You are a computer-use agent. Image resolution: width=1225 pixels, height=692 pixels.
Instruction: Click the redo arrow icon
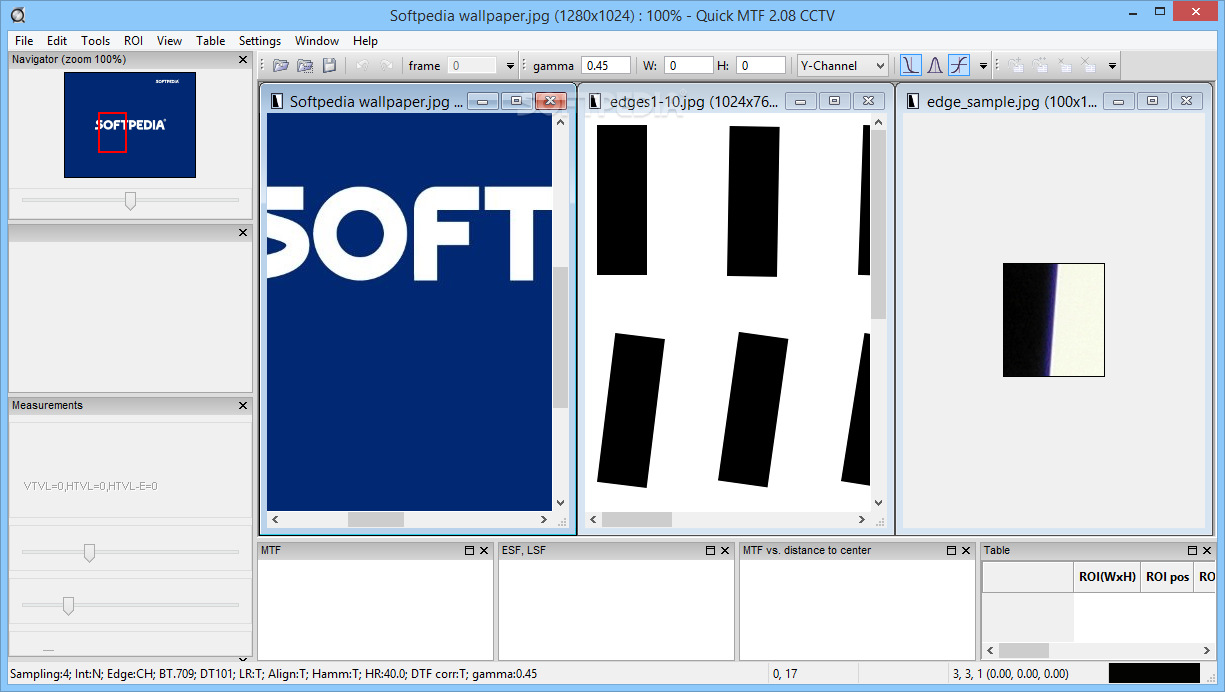pos(386,66)
